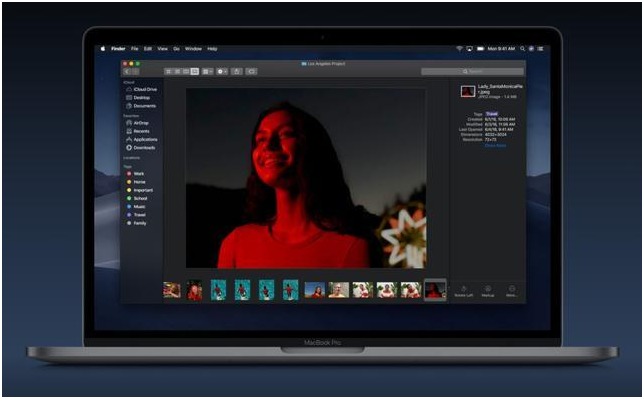Click the Dimensions 4032×3024 value

coord(496,134)
